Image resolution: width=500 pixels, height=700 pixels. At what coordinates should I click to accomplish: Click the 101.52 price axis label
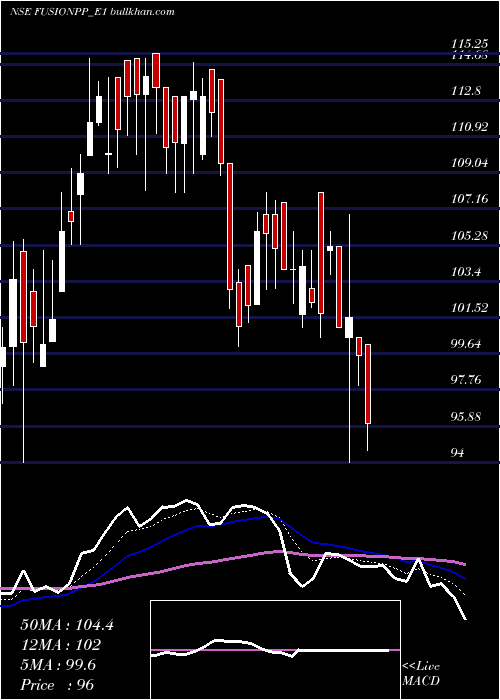(x=469, y=308)
